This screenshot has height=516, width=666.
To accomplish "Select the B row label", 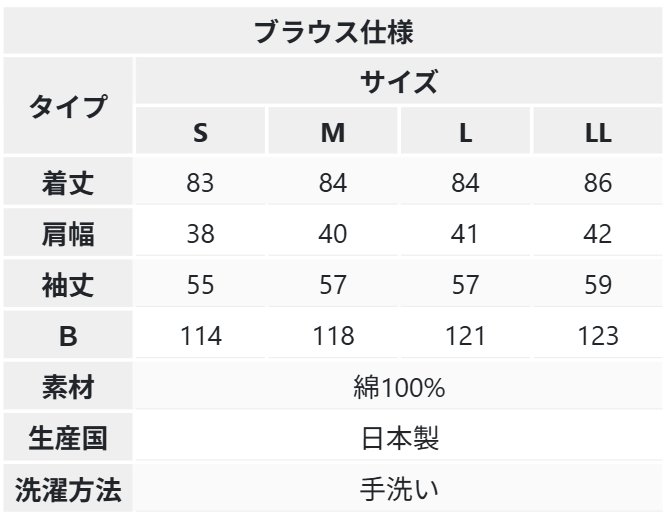I will (x=68, y=337).
